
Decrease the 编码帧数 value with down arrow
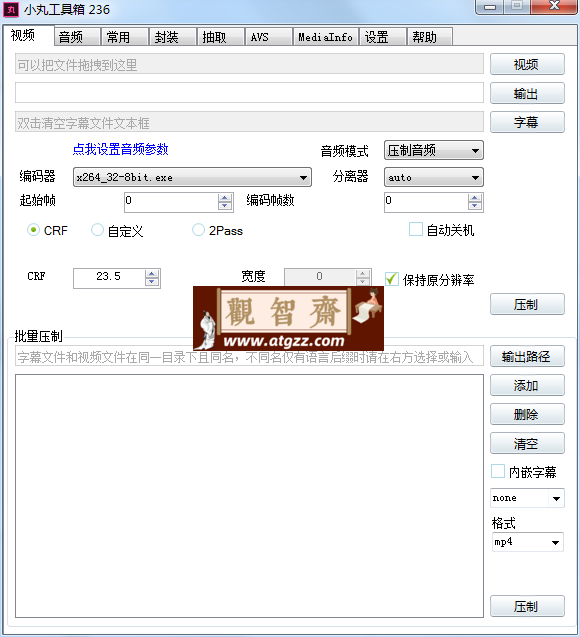(x=475, y=206)
